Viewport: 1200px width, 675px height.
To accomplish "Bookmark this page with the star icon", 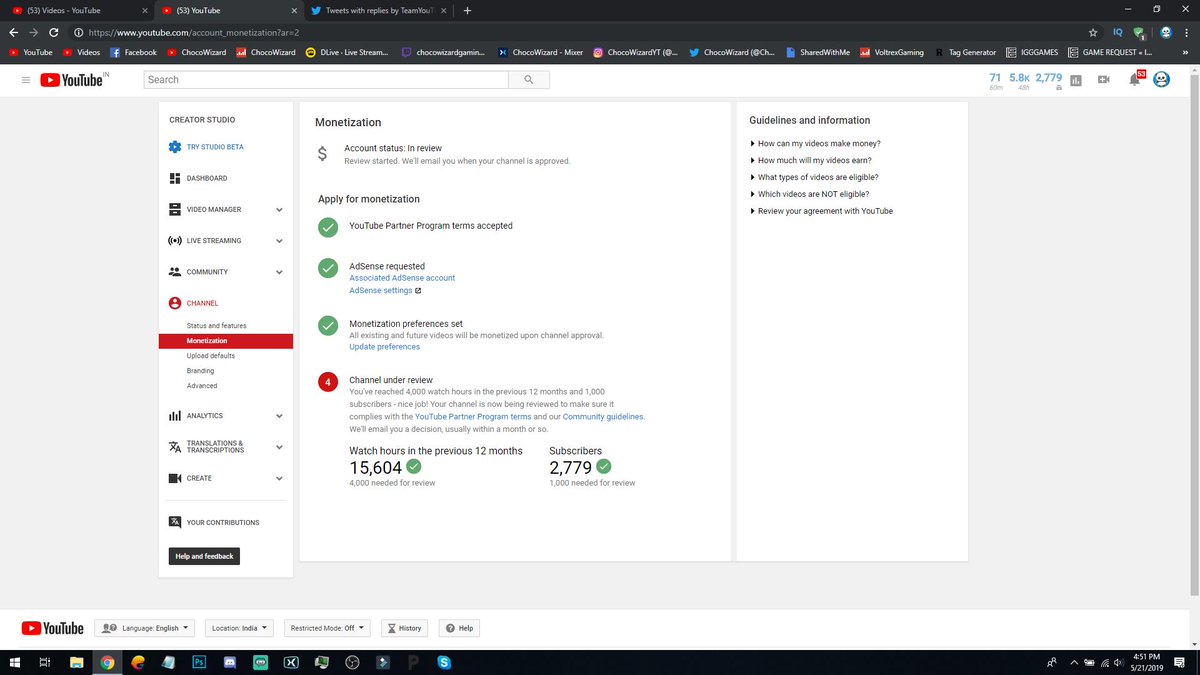I will point(1093,32).
